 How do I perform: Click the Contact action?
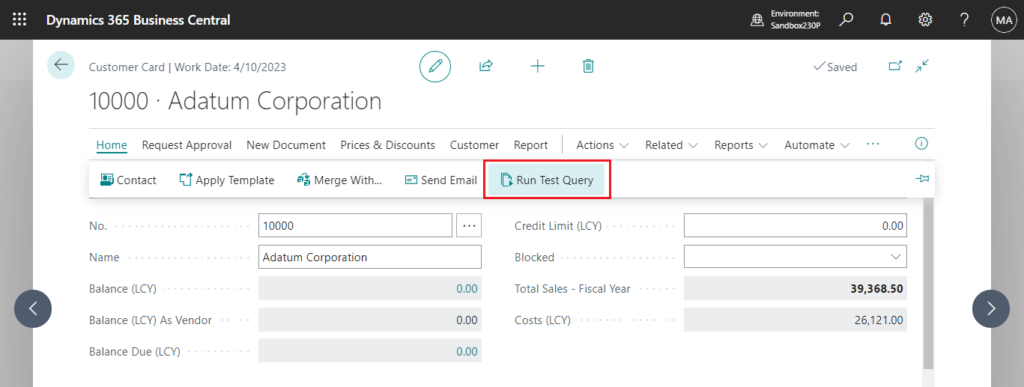[128, 180]
